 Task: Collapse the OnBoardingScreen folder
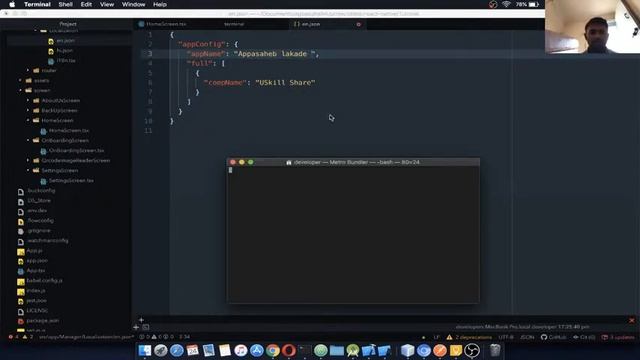click(65, 140)
